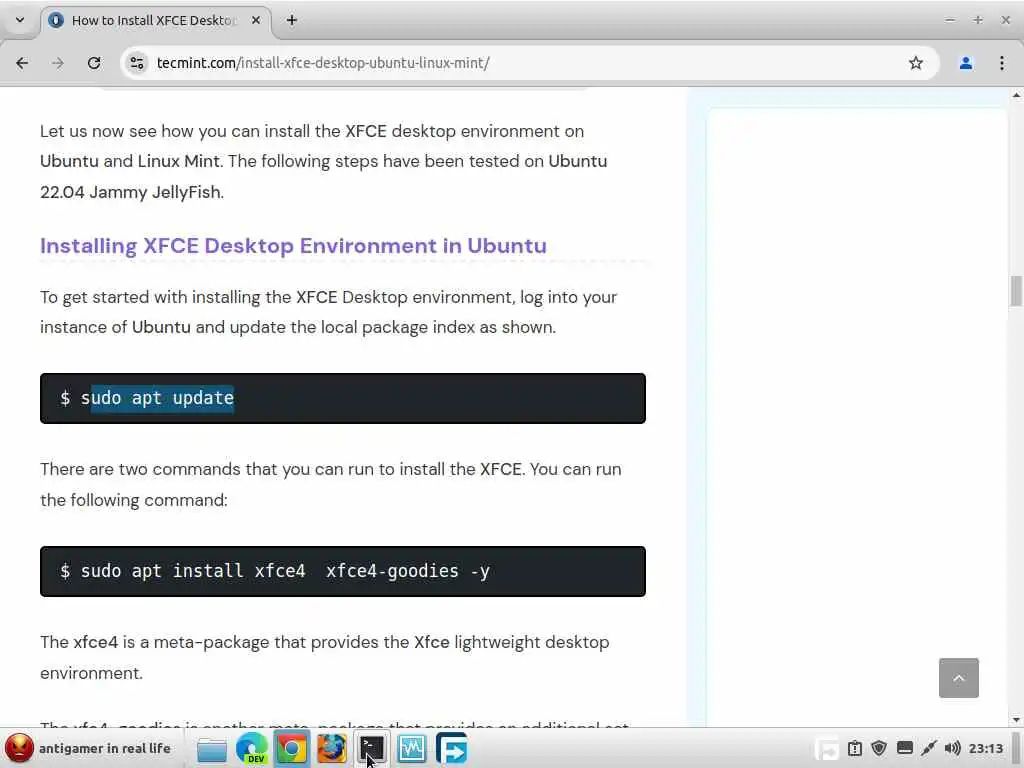Viewport: 1024px width, 768px height.
Task: Reload the tecmint.com page
Action: (94, 63)
